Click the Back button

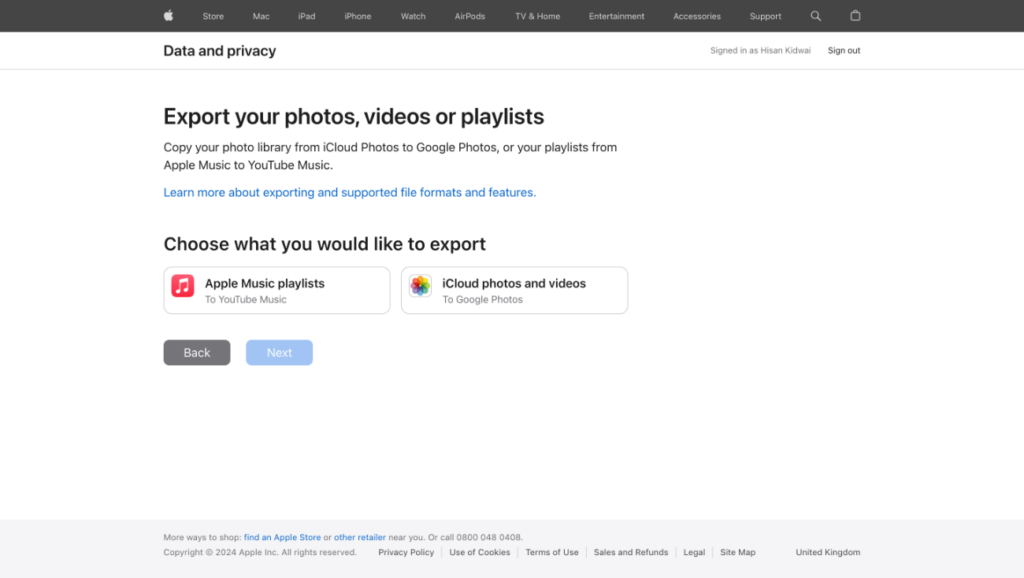(196, 352)
